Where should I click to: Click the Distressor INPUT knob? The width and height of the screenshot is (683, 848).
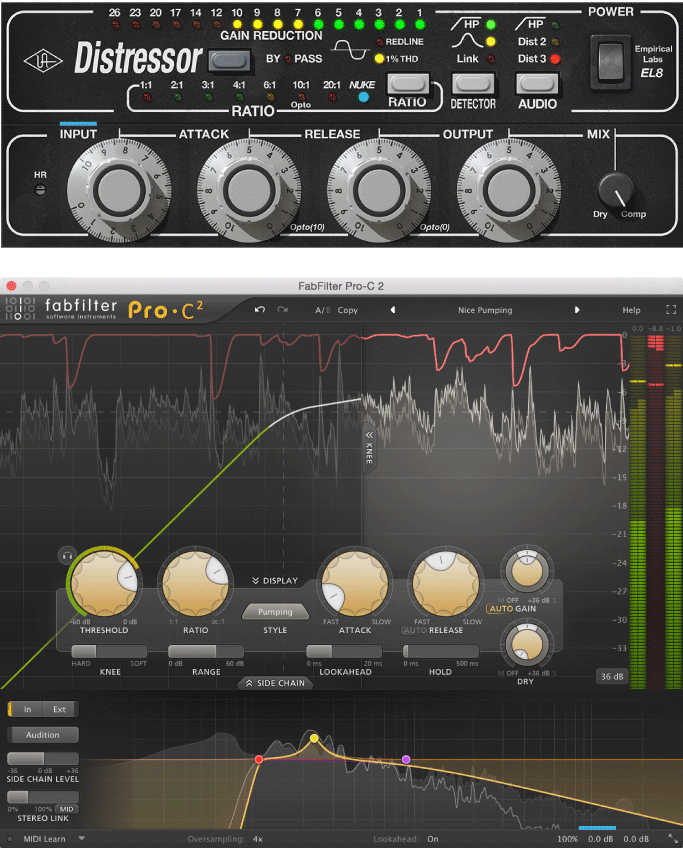point(119,190)
